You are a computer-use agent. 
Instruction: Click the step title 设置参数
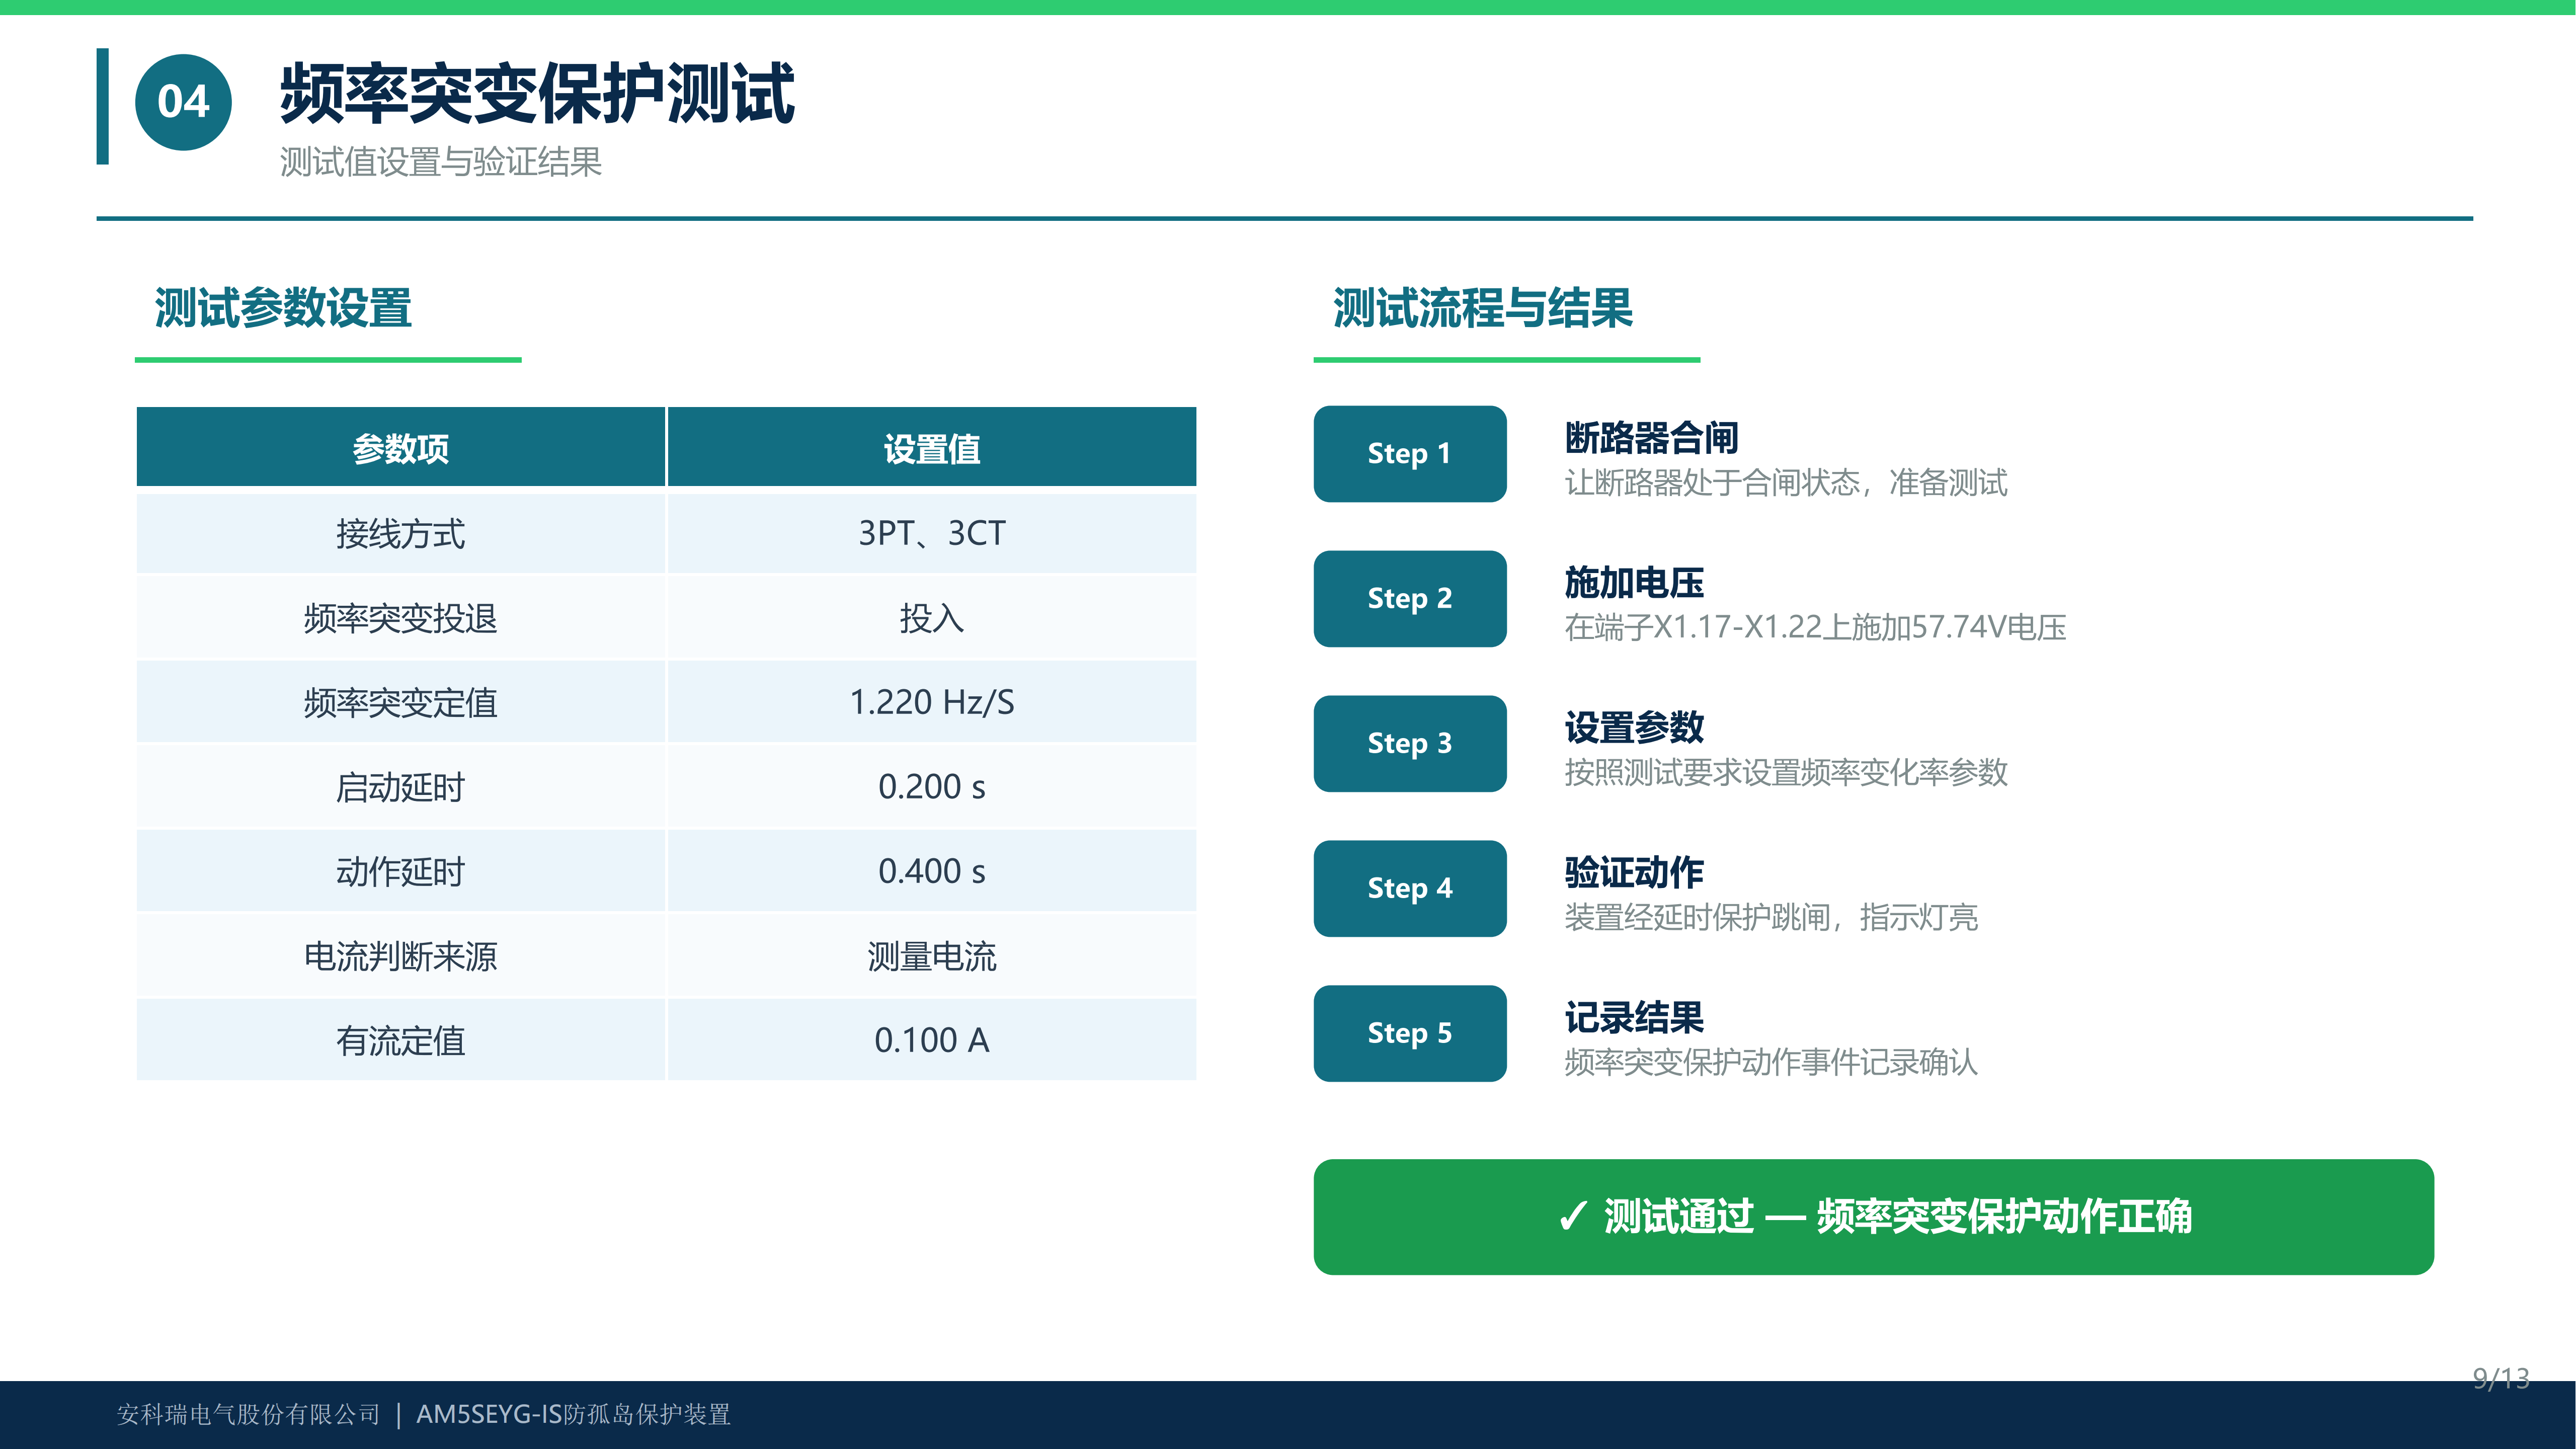[x=1634, y=727]
